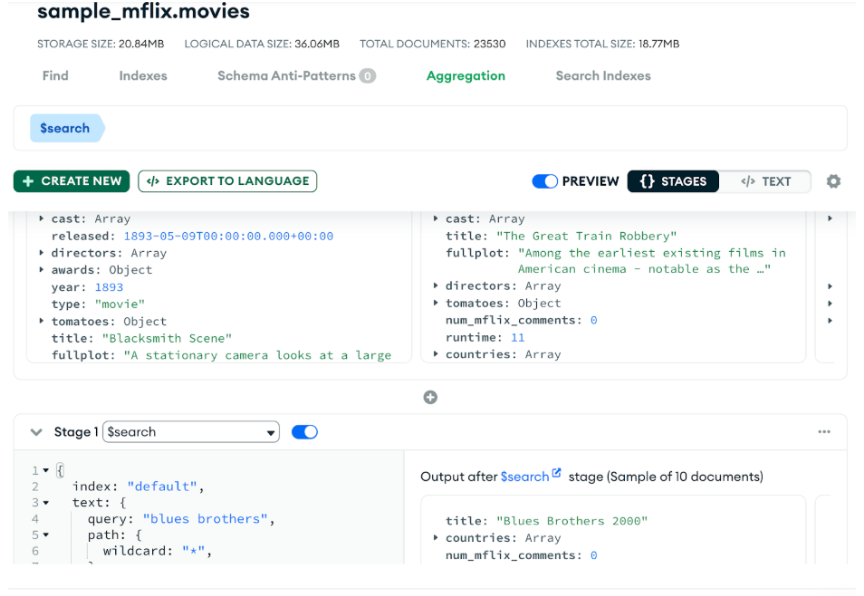This screenshot has height=596, width=864.
Task: Click the plus icon to add a new stage
Action: click(430, 397)
